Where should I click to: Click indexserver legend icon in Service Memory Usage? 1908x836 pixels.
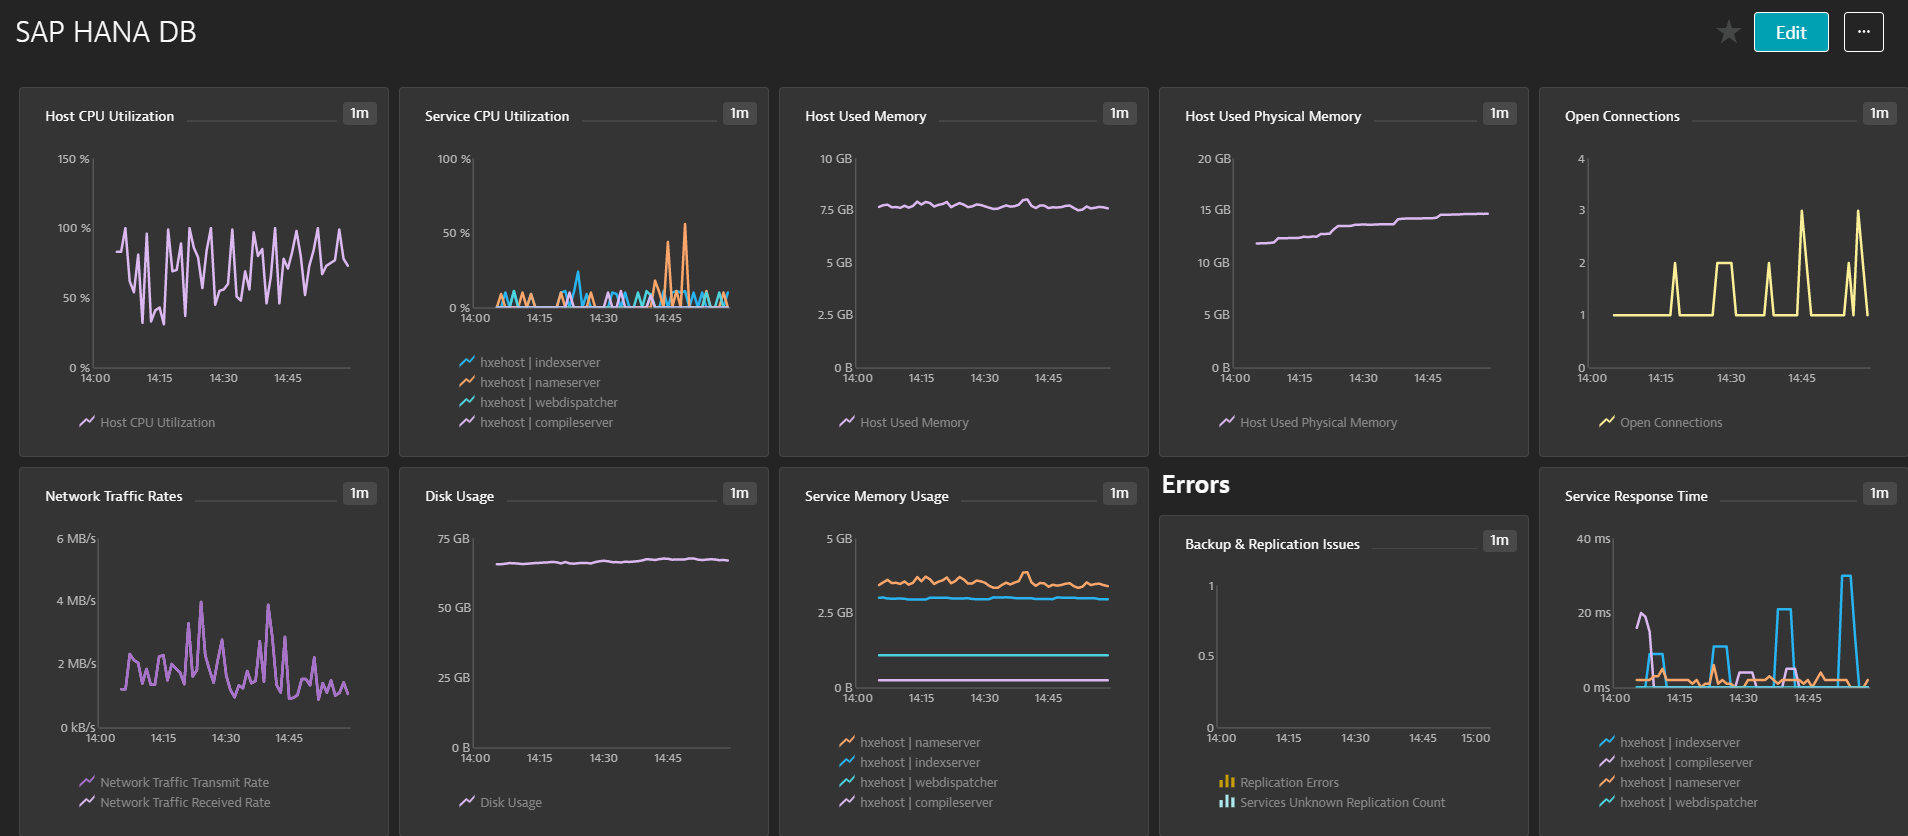click(x=847, y=762)
